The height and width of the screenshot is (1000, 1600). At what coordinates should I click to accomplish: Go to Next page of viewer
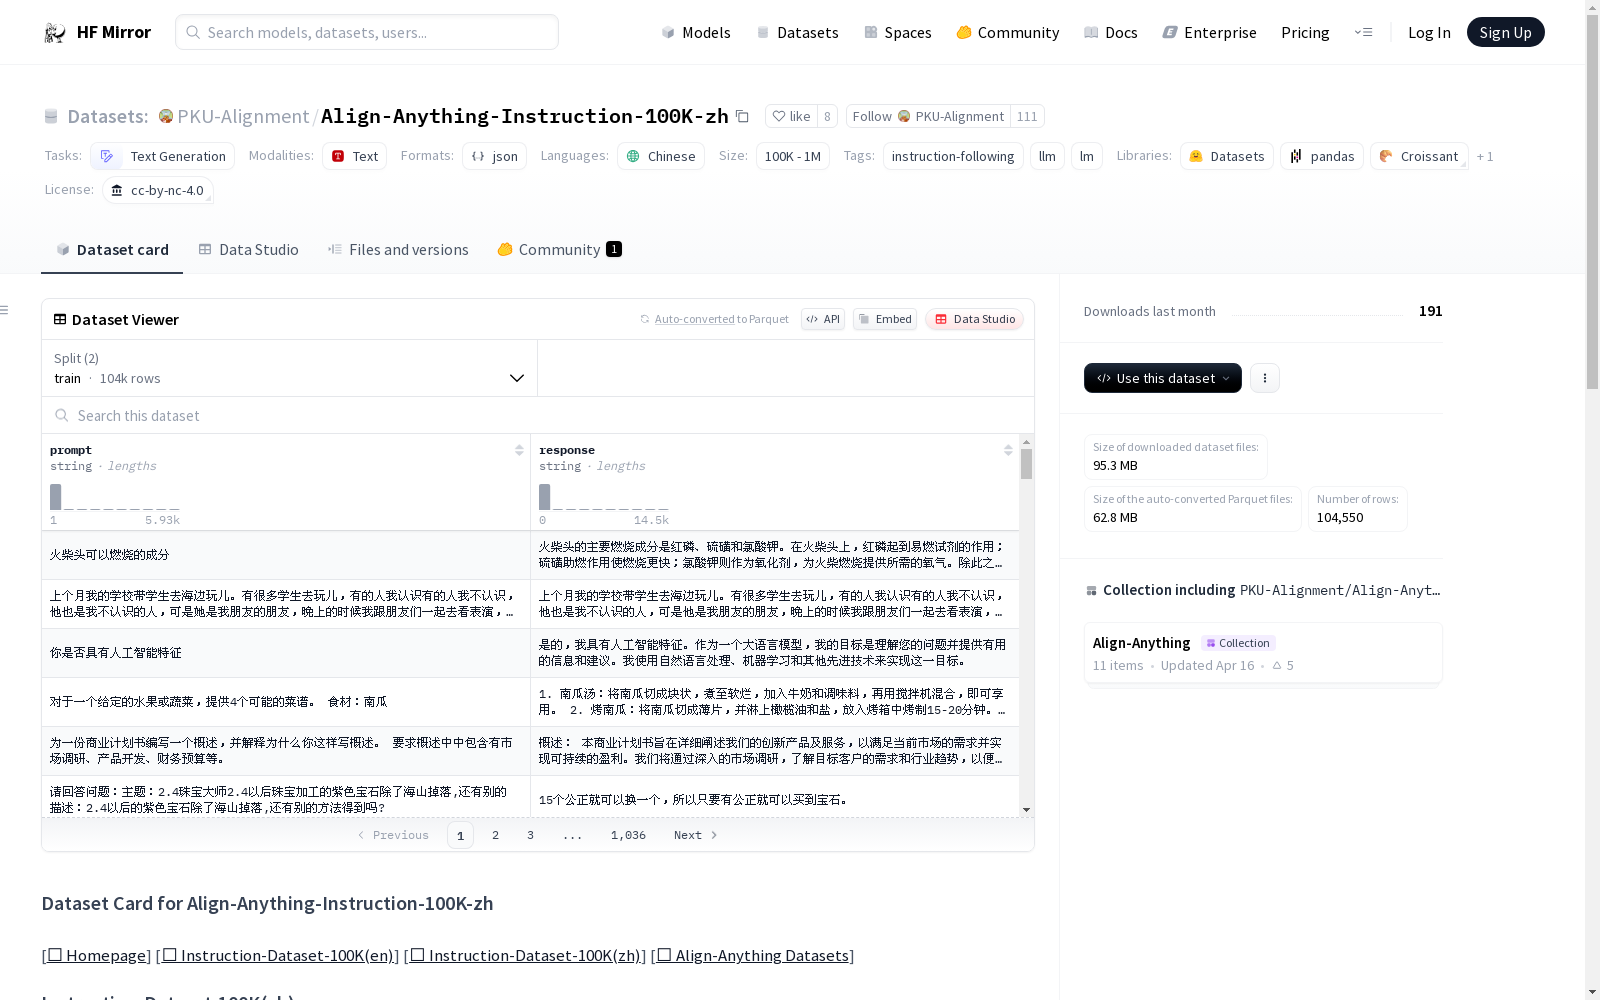[x=696, y=835]
